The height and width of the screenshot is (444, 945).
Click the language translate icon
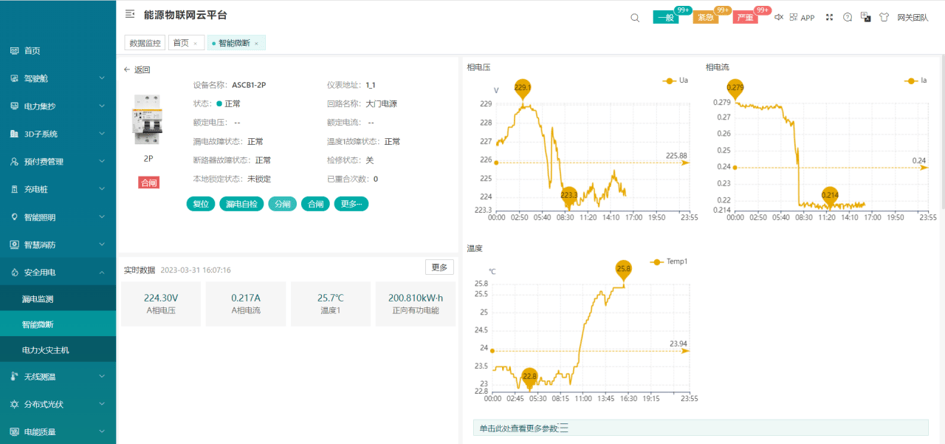[866, 17]
